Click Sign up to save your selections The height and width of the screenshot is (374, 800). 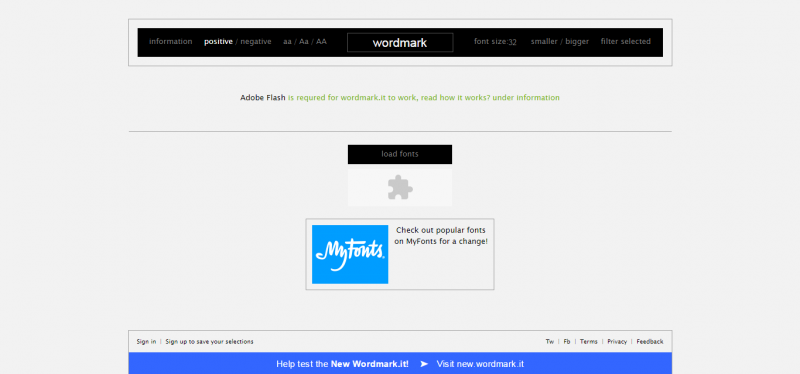(209, 342)
